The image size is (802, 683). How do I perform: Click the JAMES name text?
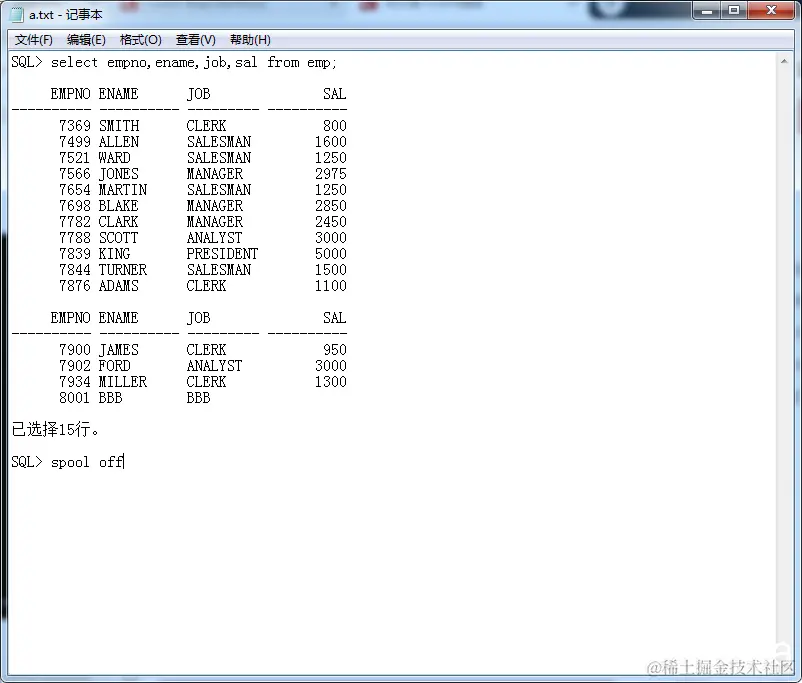point(119,350)
